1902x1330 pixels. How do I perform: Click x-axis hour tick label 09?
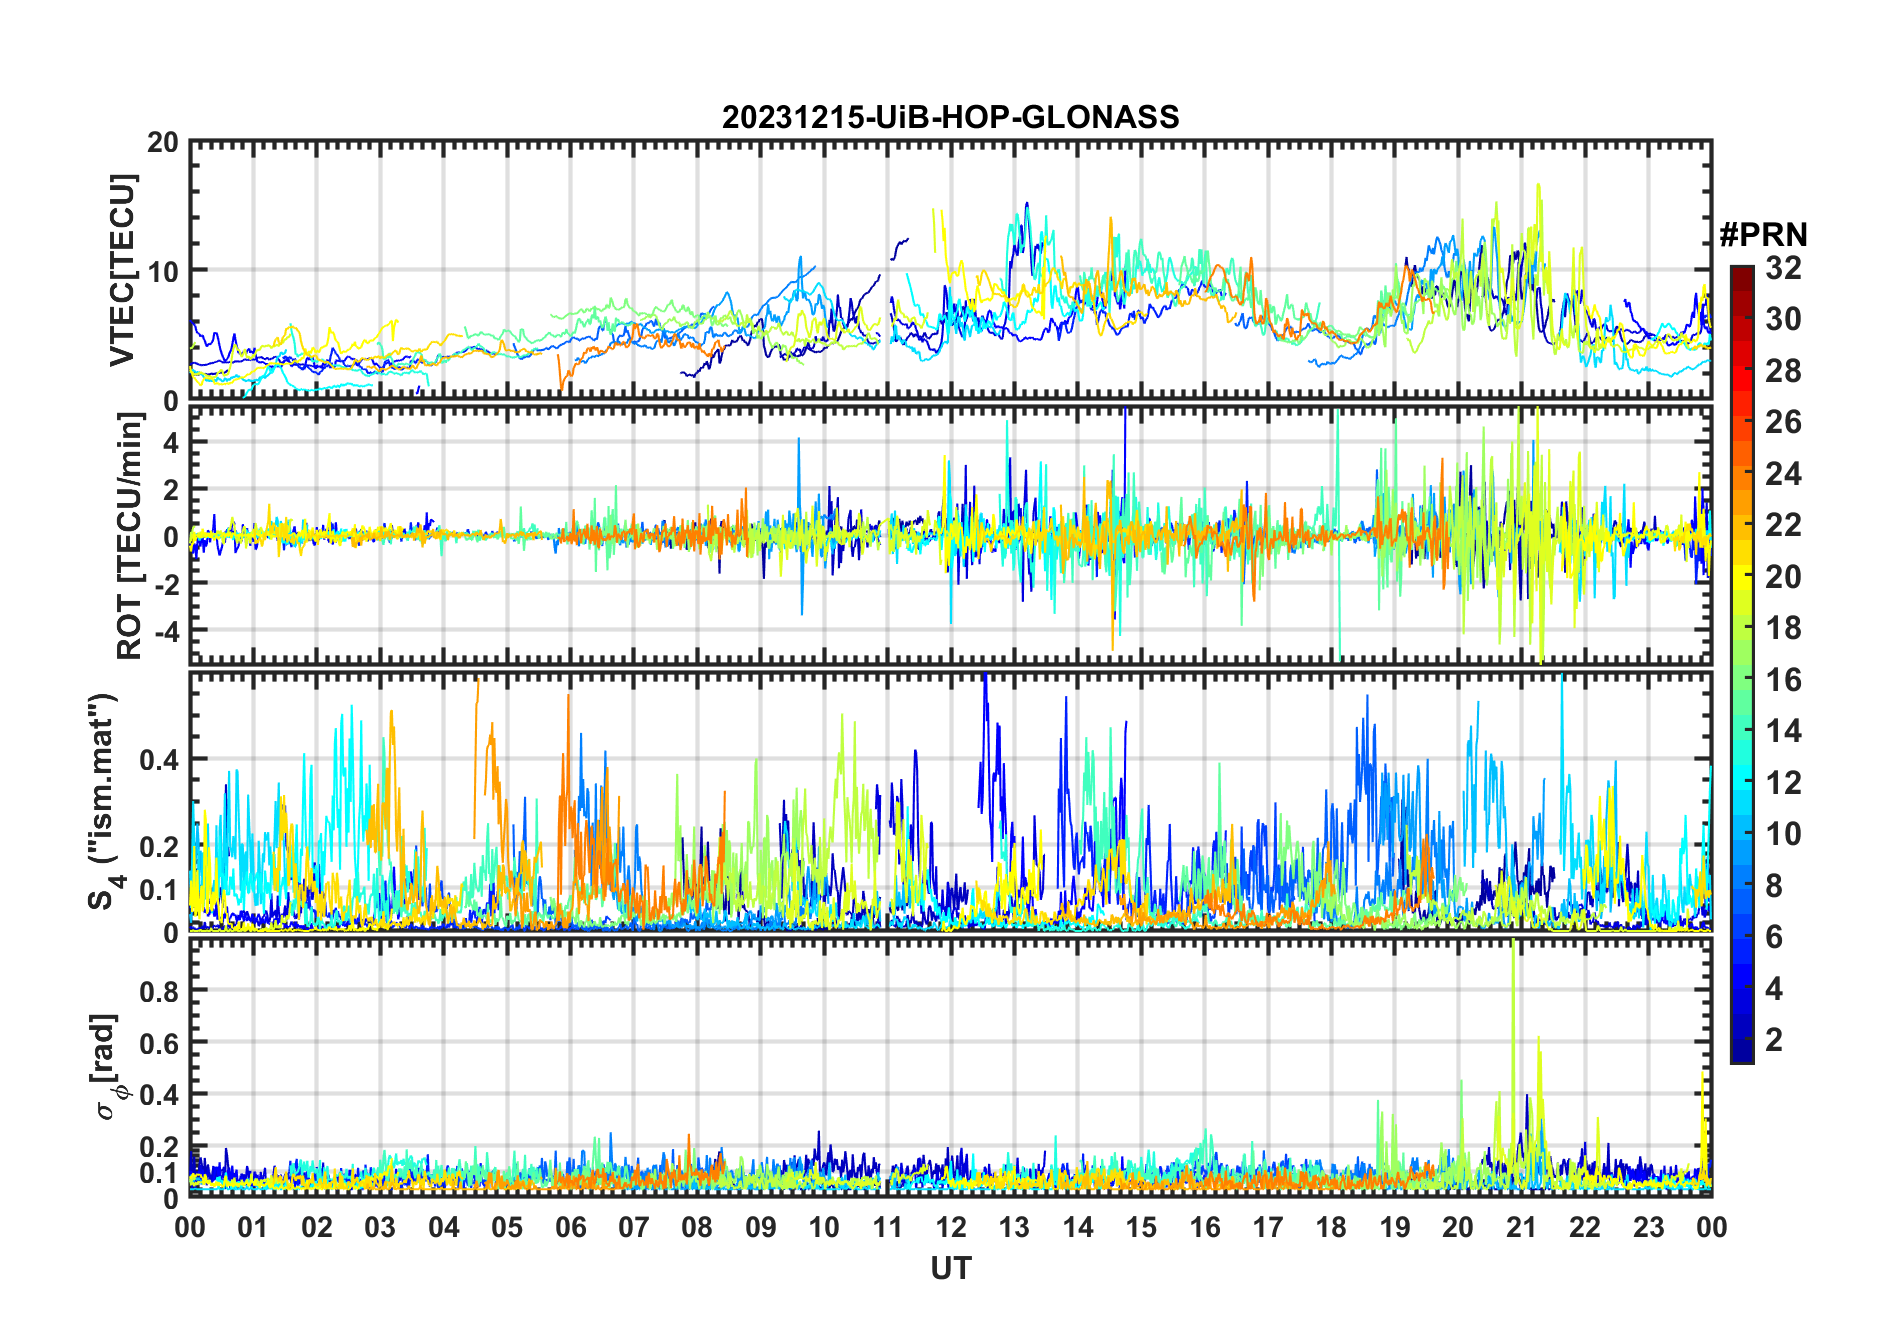(761, 1227)
